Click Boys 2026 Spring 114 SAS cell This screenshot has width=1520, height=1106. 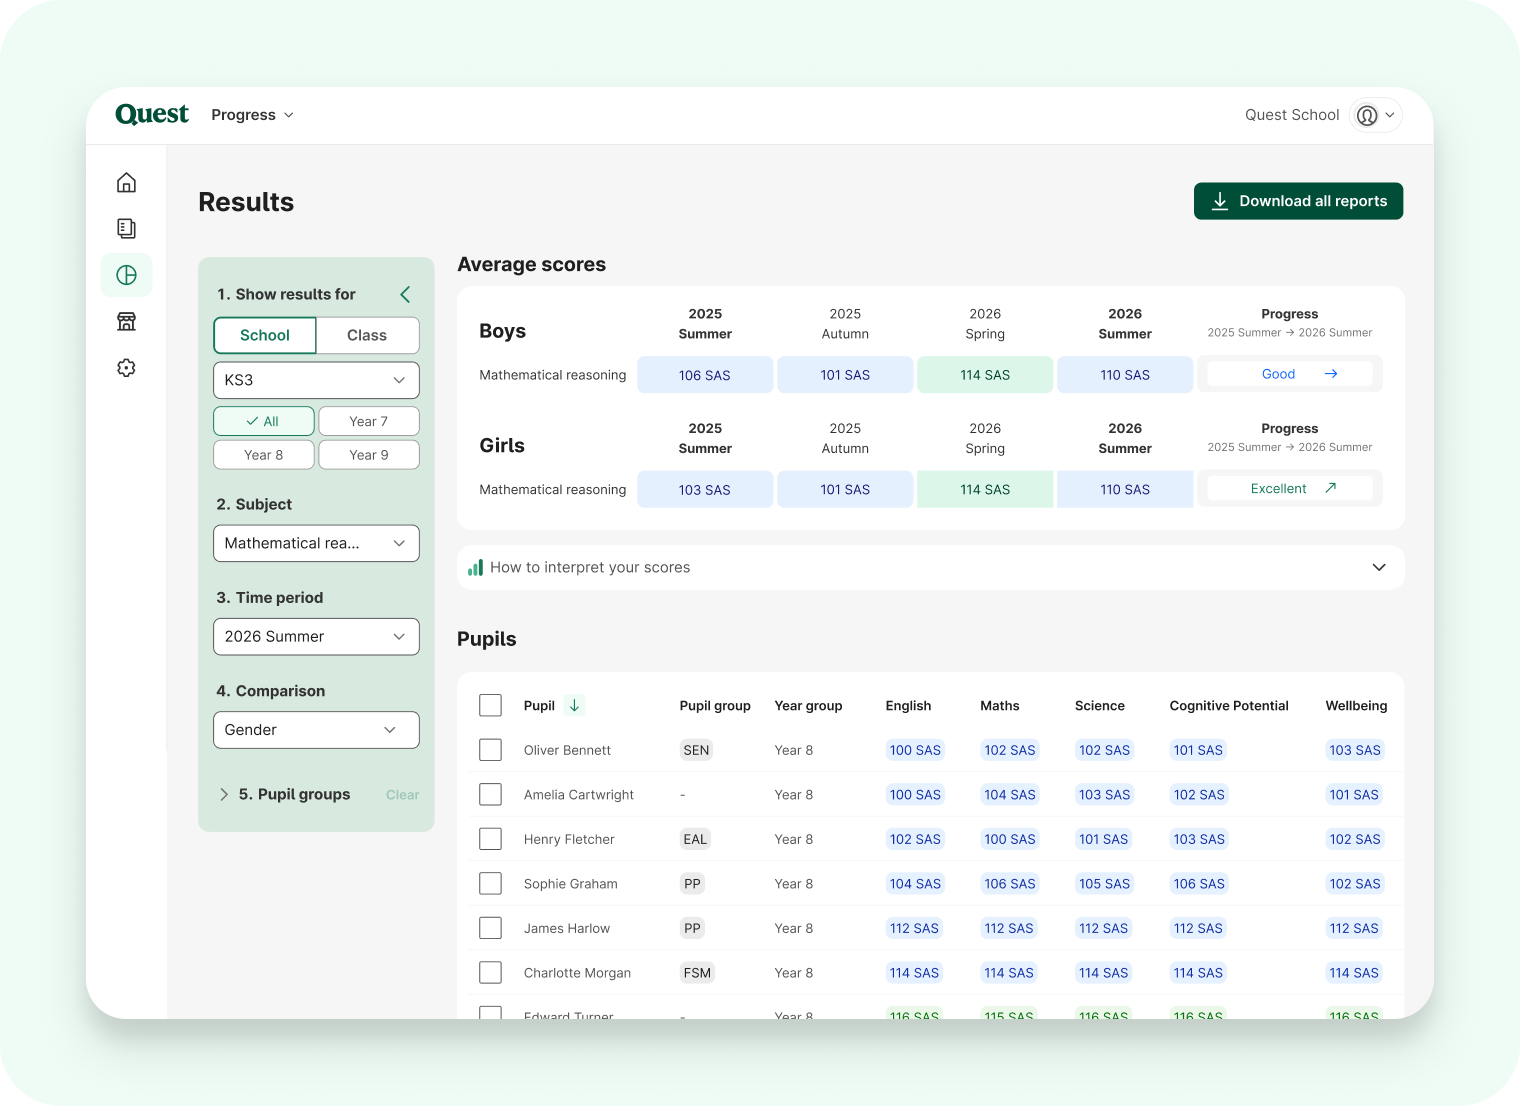click(985, 375)
